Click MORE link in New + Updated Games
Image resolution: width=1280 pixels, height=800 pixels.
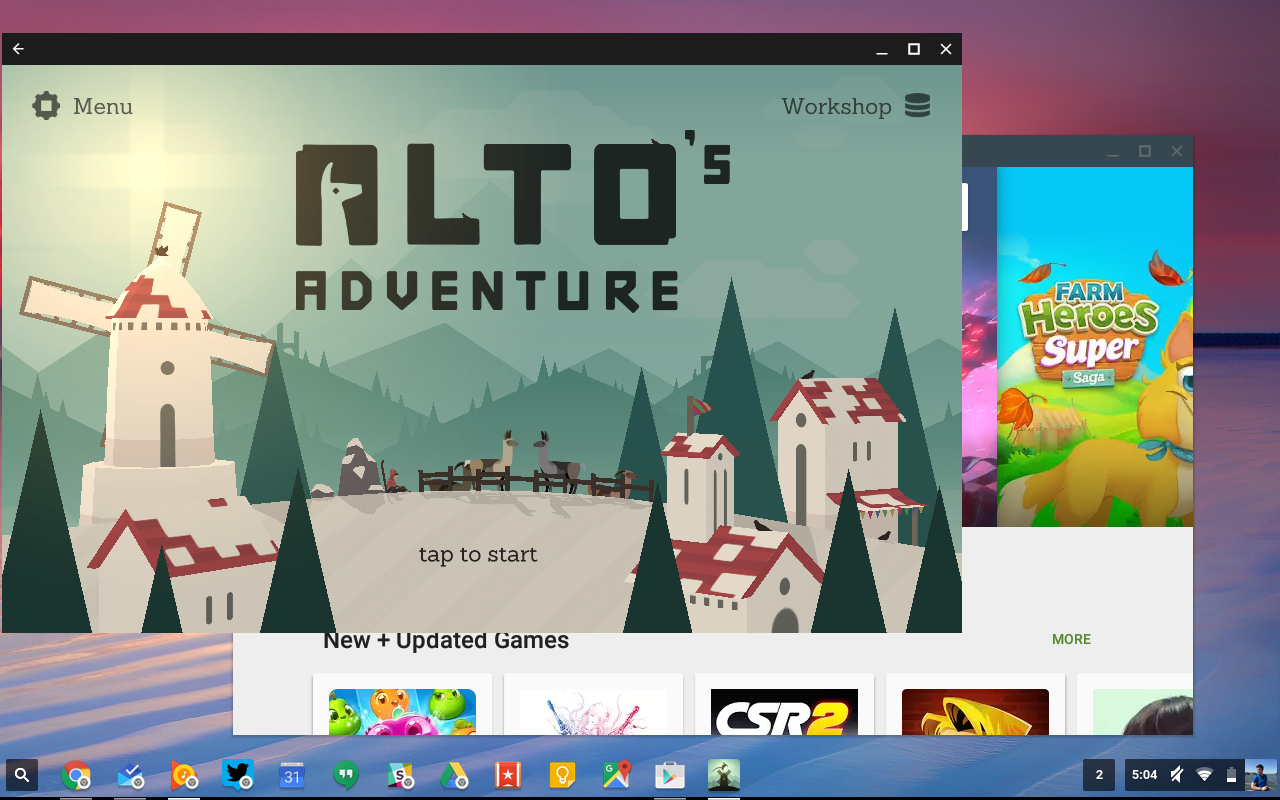[1071, 639]
